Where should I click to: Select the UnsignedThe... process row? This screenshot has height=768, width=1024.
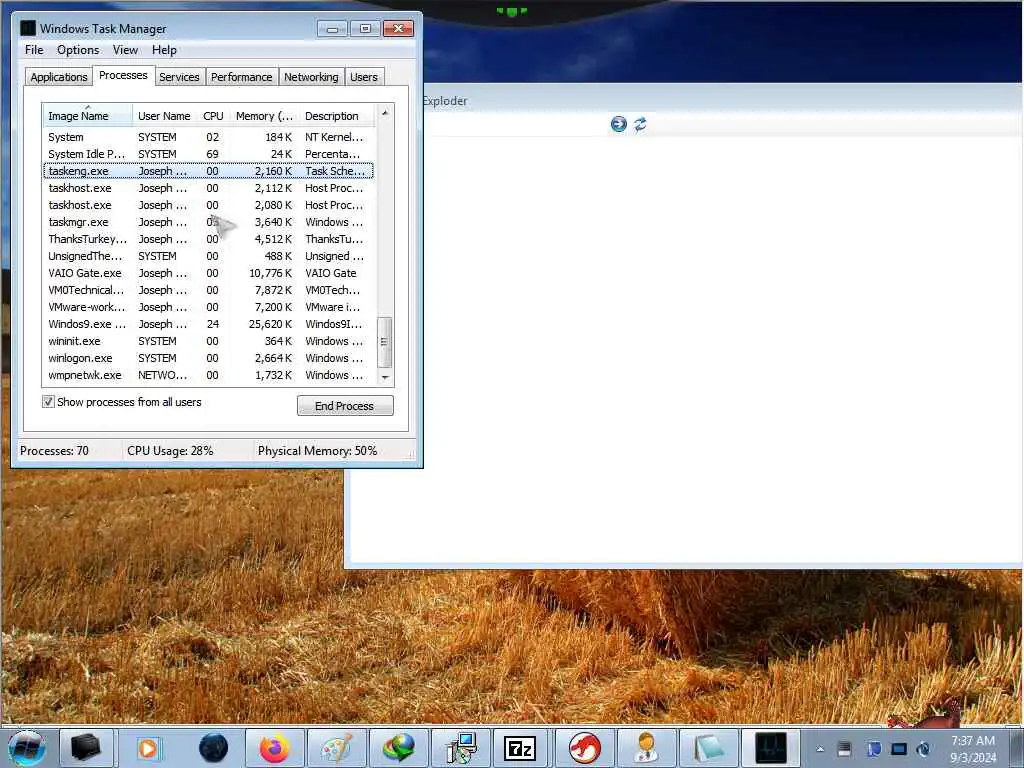pos(208,256)
